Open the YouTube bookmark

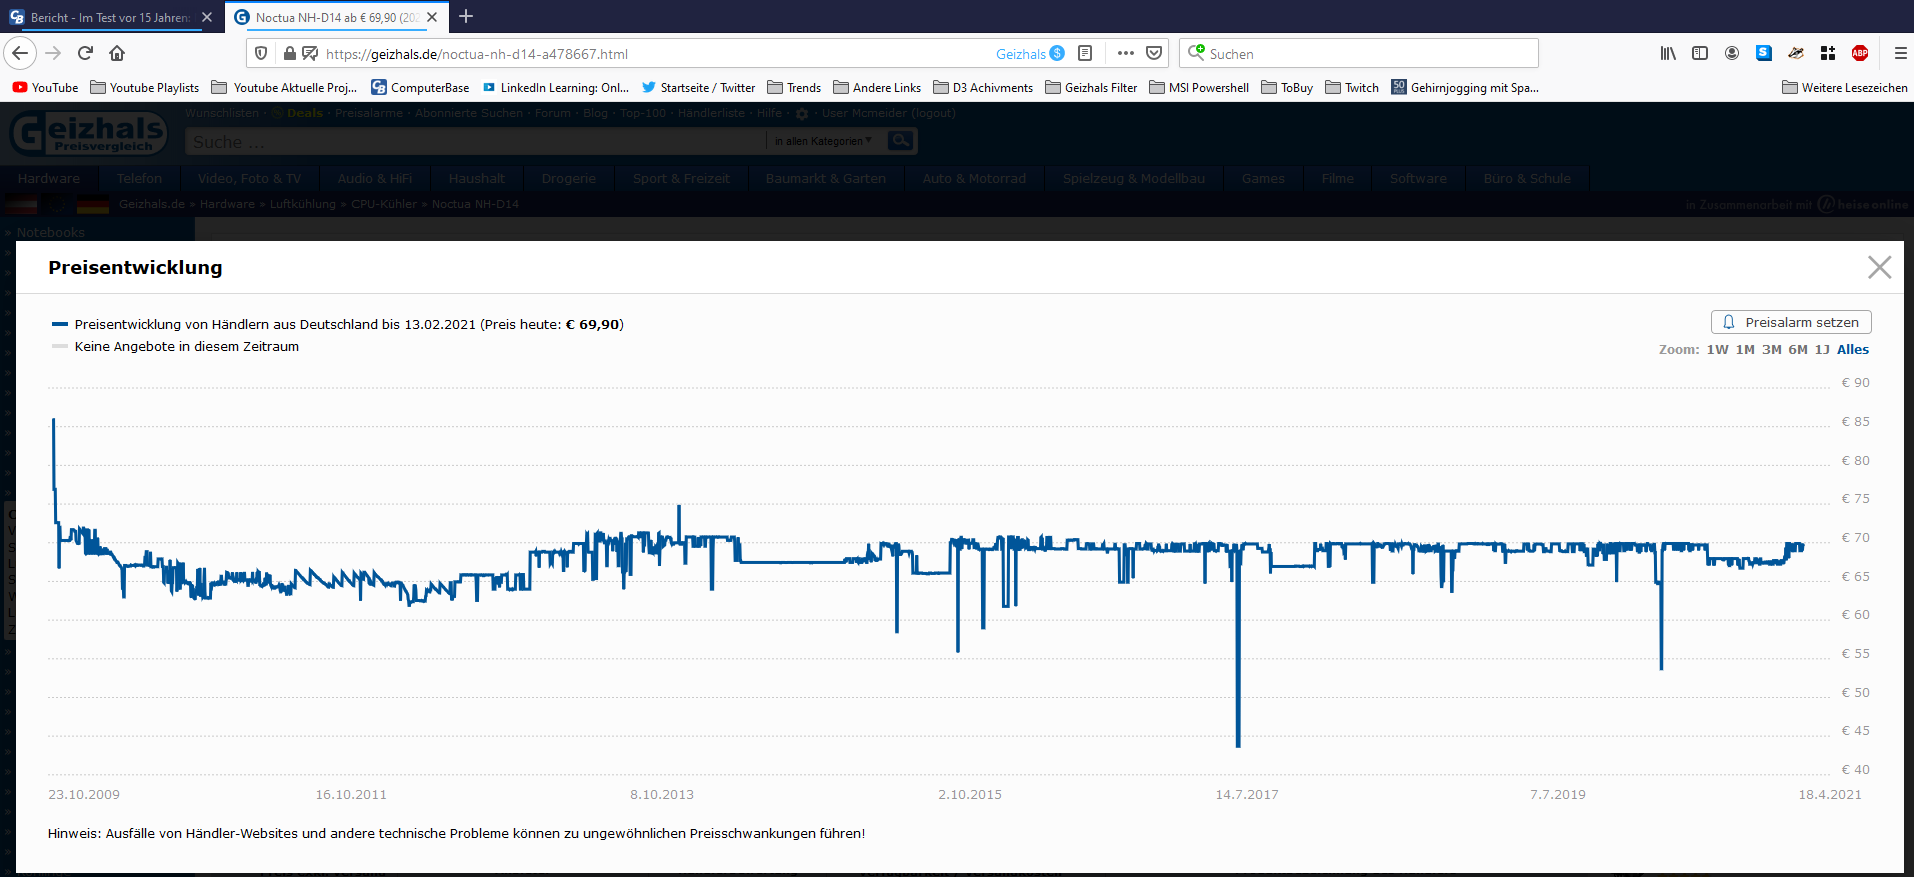pos(45,88)
